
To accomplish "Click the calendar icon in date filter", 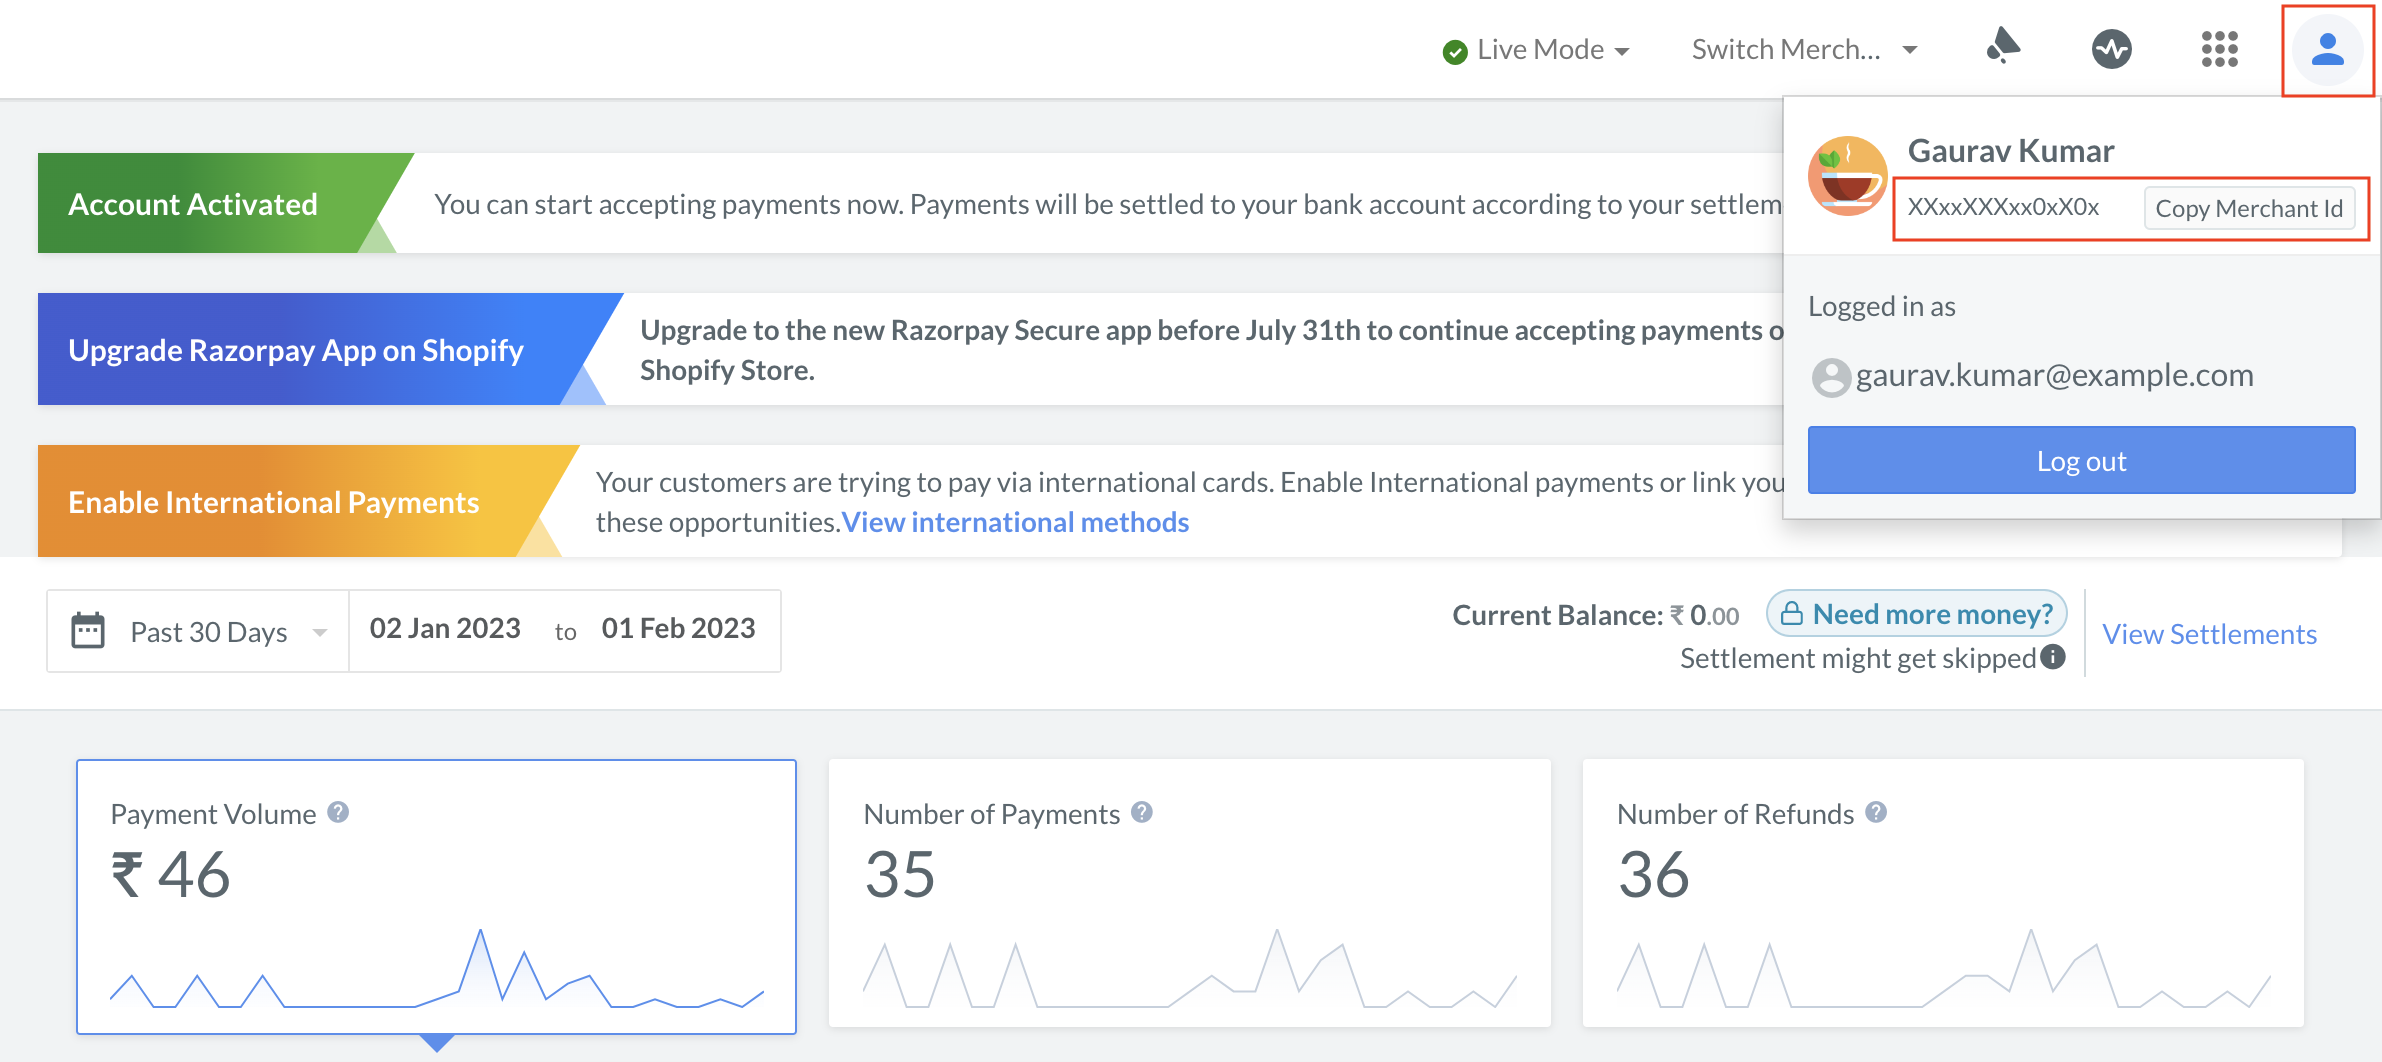I will click(88, 630).
